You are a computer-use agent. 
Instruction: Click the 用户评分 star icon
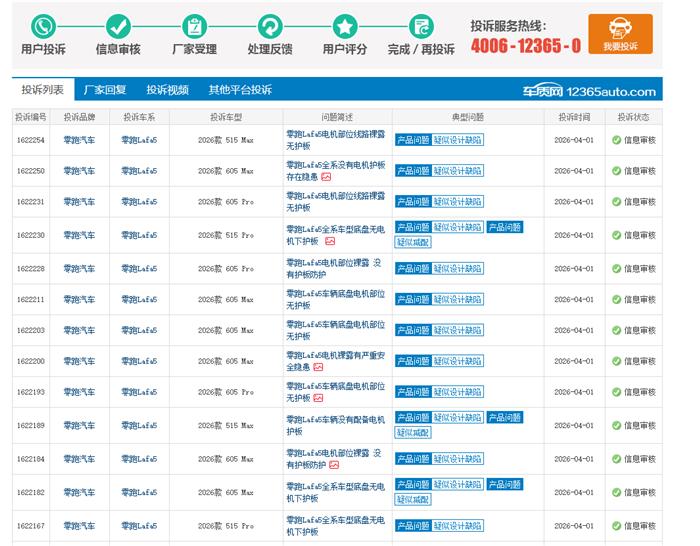click(x=345, y=26)
